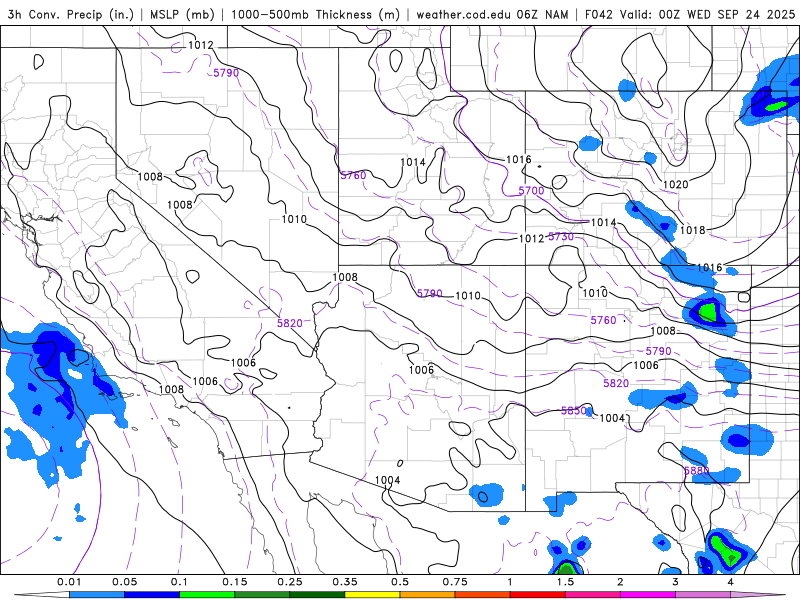Click the 1016 label beside the 5700 label
The height and width of the screenshot is (600, 800).
click(x=518, y=160)
